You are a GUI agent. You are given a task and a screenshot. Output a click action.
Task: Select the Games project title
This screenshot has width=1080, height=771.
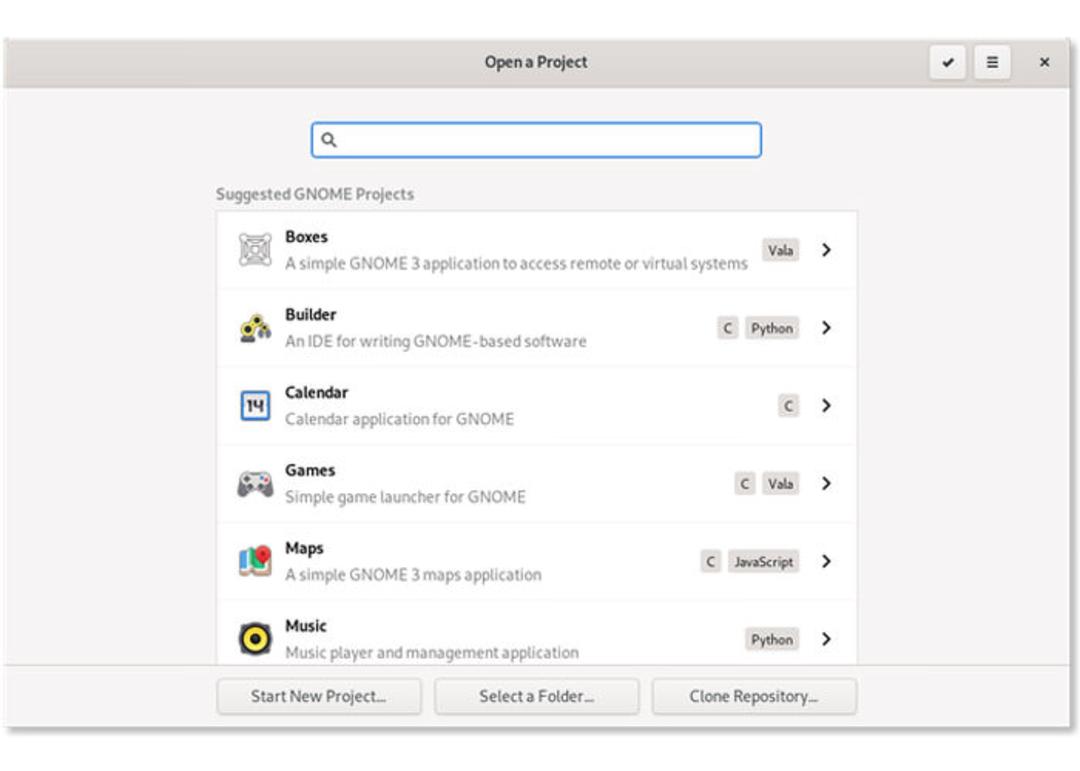click(310, 471)
